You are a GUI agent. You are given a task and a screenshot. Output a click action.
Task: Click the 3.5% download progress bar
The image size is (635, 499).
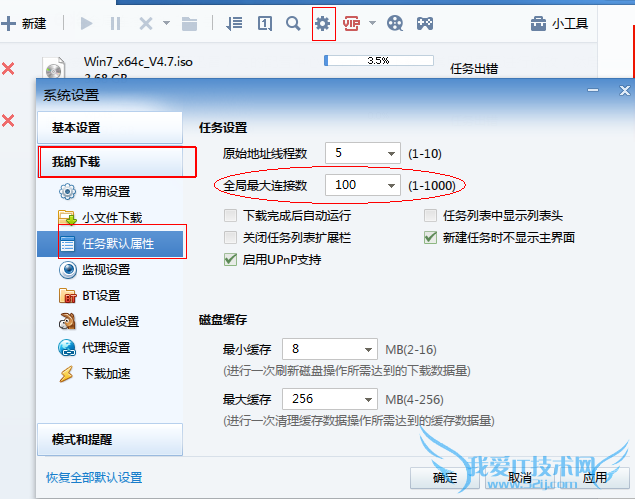pyautogui.click(x=379, y=61)
